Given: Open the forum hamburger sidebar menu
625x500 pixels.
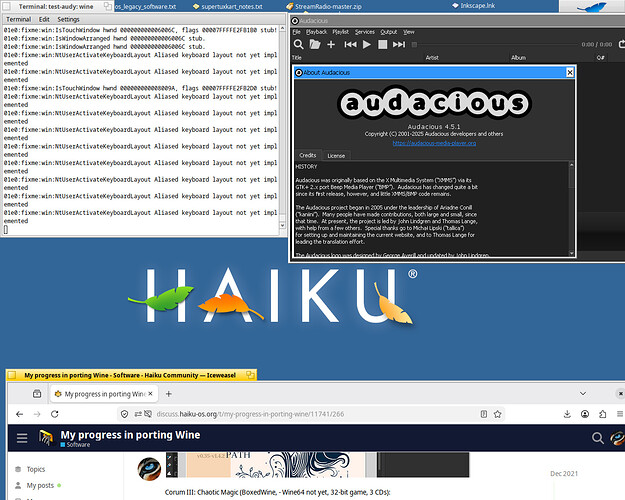Looking at the screenshot, I should (22, 438).
